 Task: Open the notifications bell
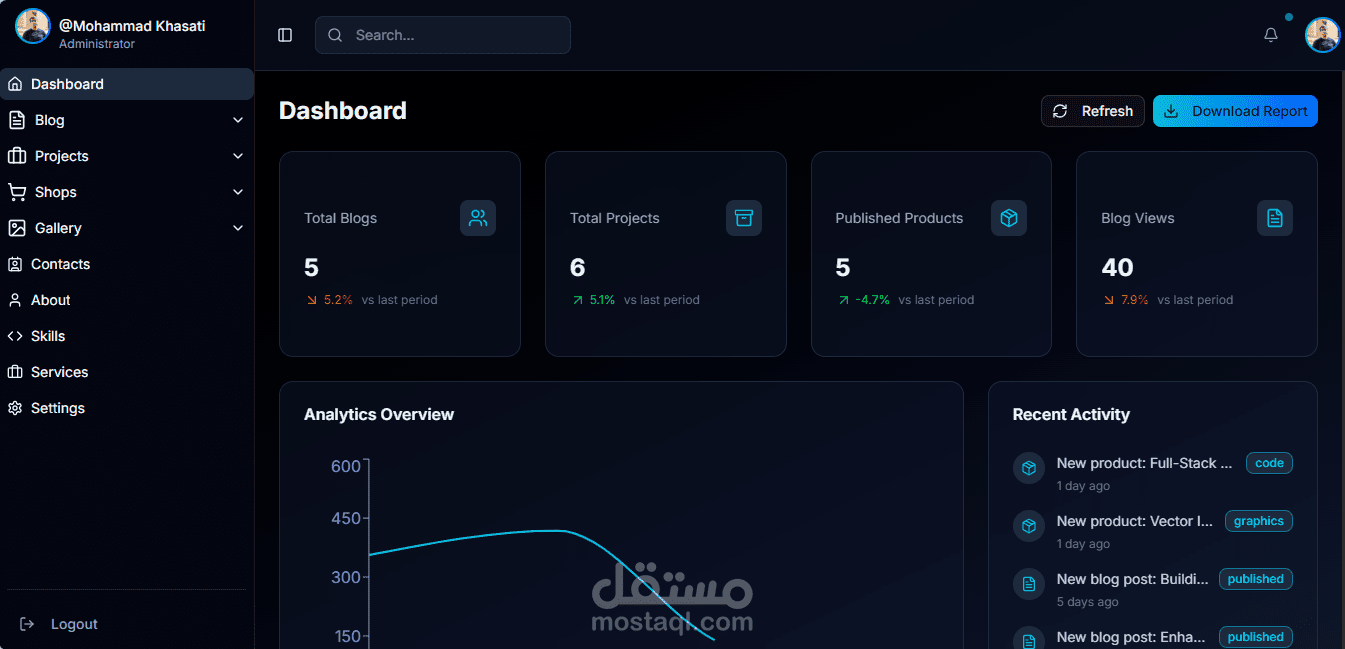(1271, 35)
